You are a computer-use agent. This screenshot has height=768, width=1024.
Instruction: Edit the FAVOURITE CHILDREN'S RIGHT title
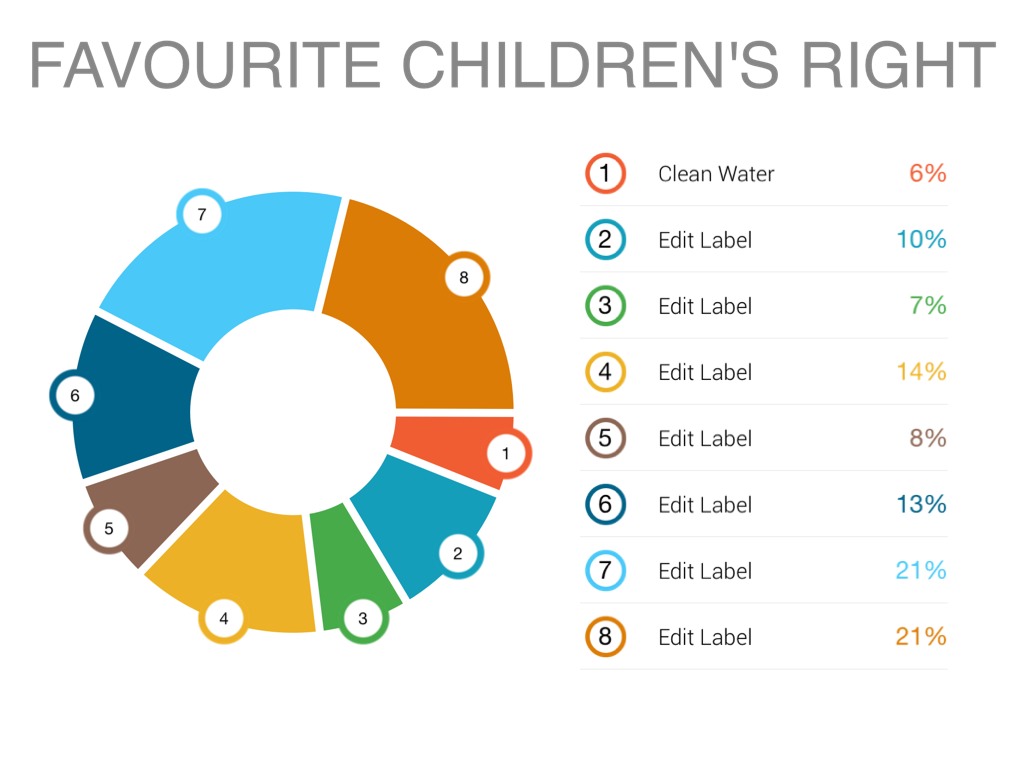click(x=512, y=65)
